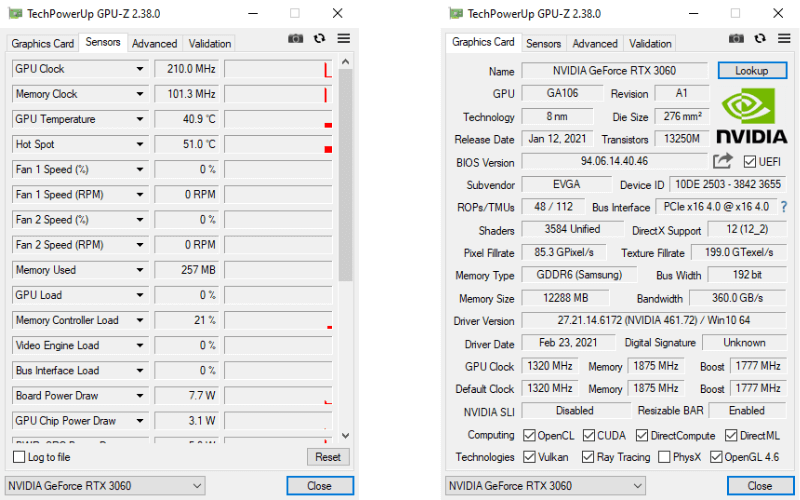Click BIOS Version field 94.06.14.40.46
Viewport: 800px width, 500px height.
point(614,161)
